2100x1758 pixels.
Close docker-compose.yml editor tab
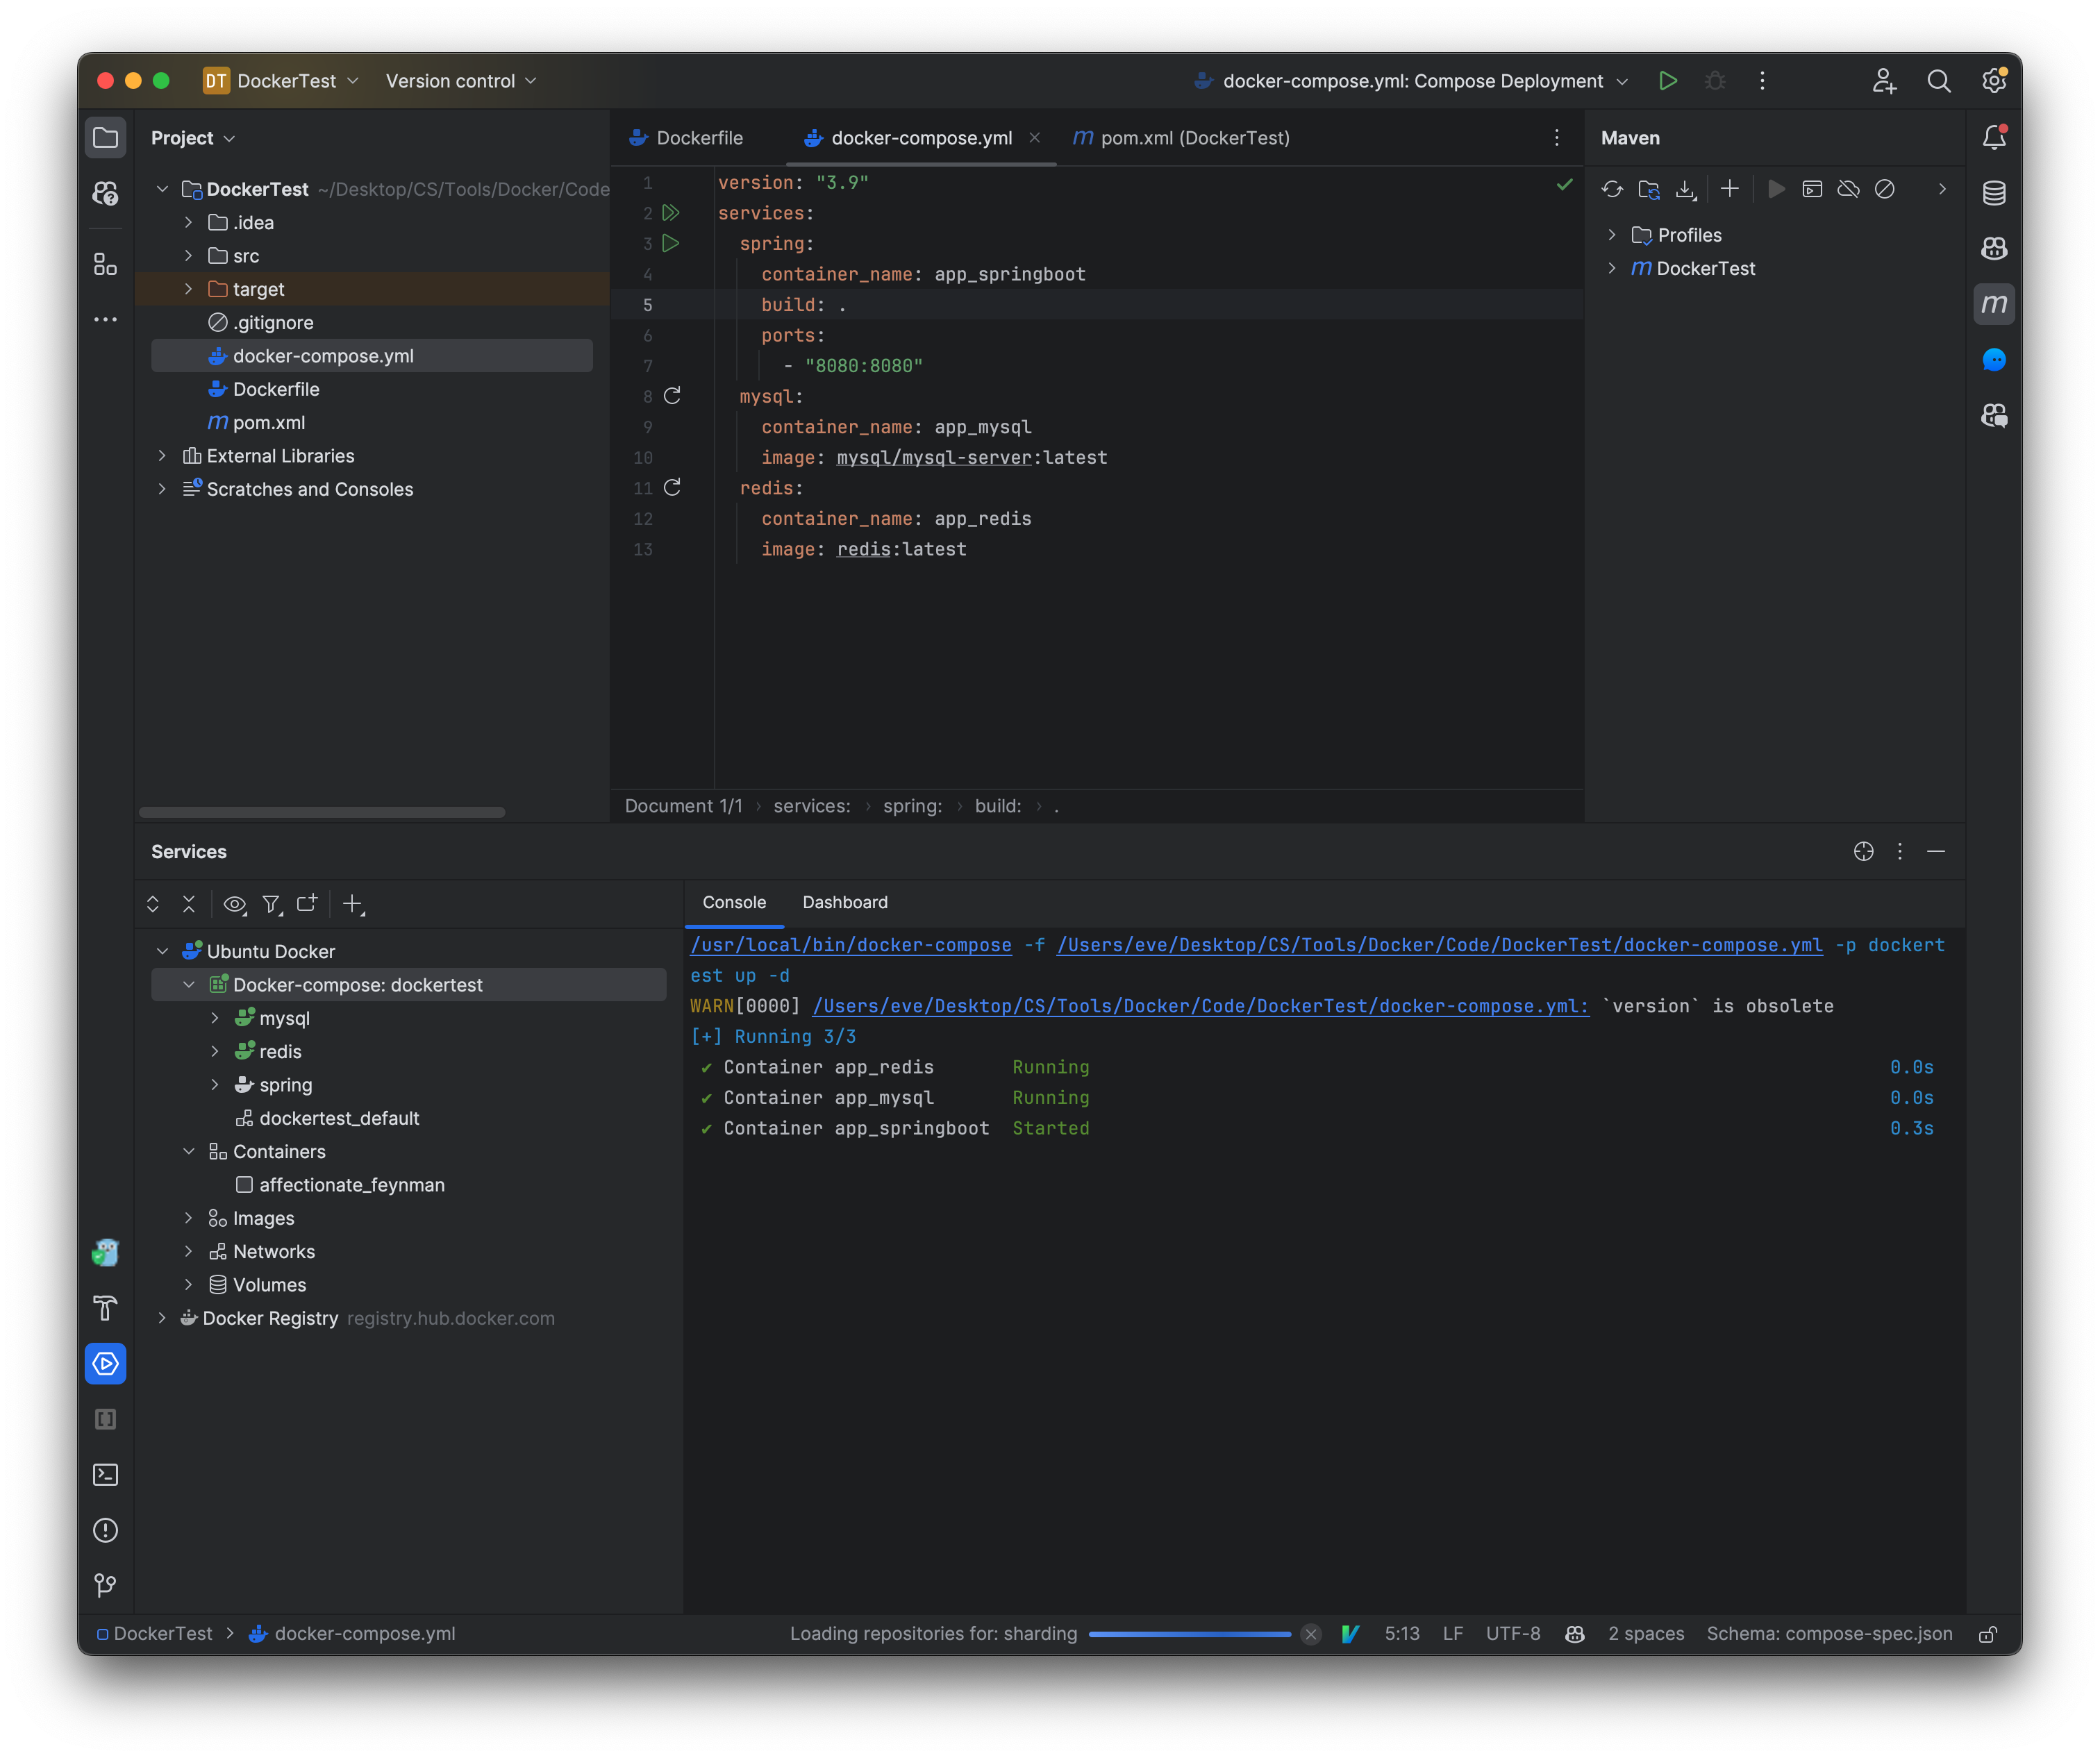(1035, 138)
